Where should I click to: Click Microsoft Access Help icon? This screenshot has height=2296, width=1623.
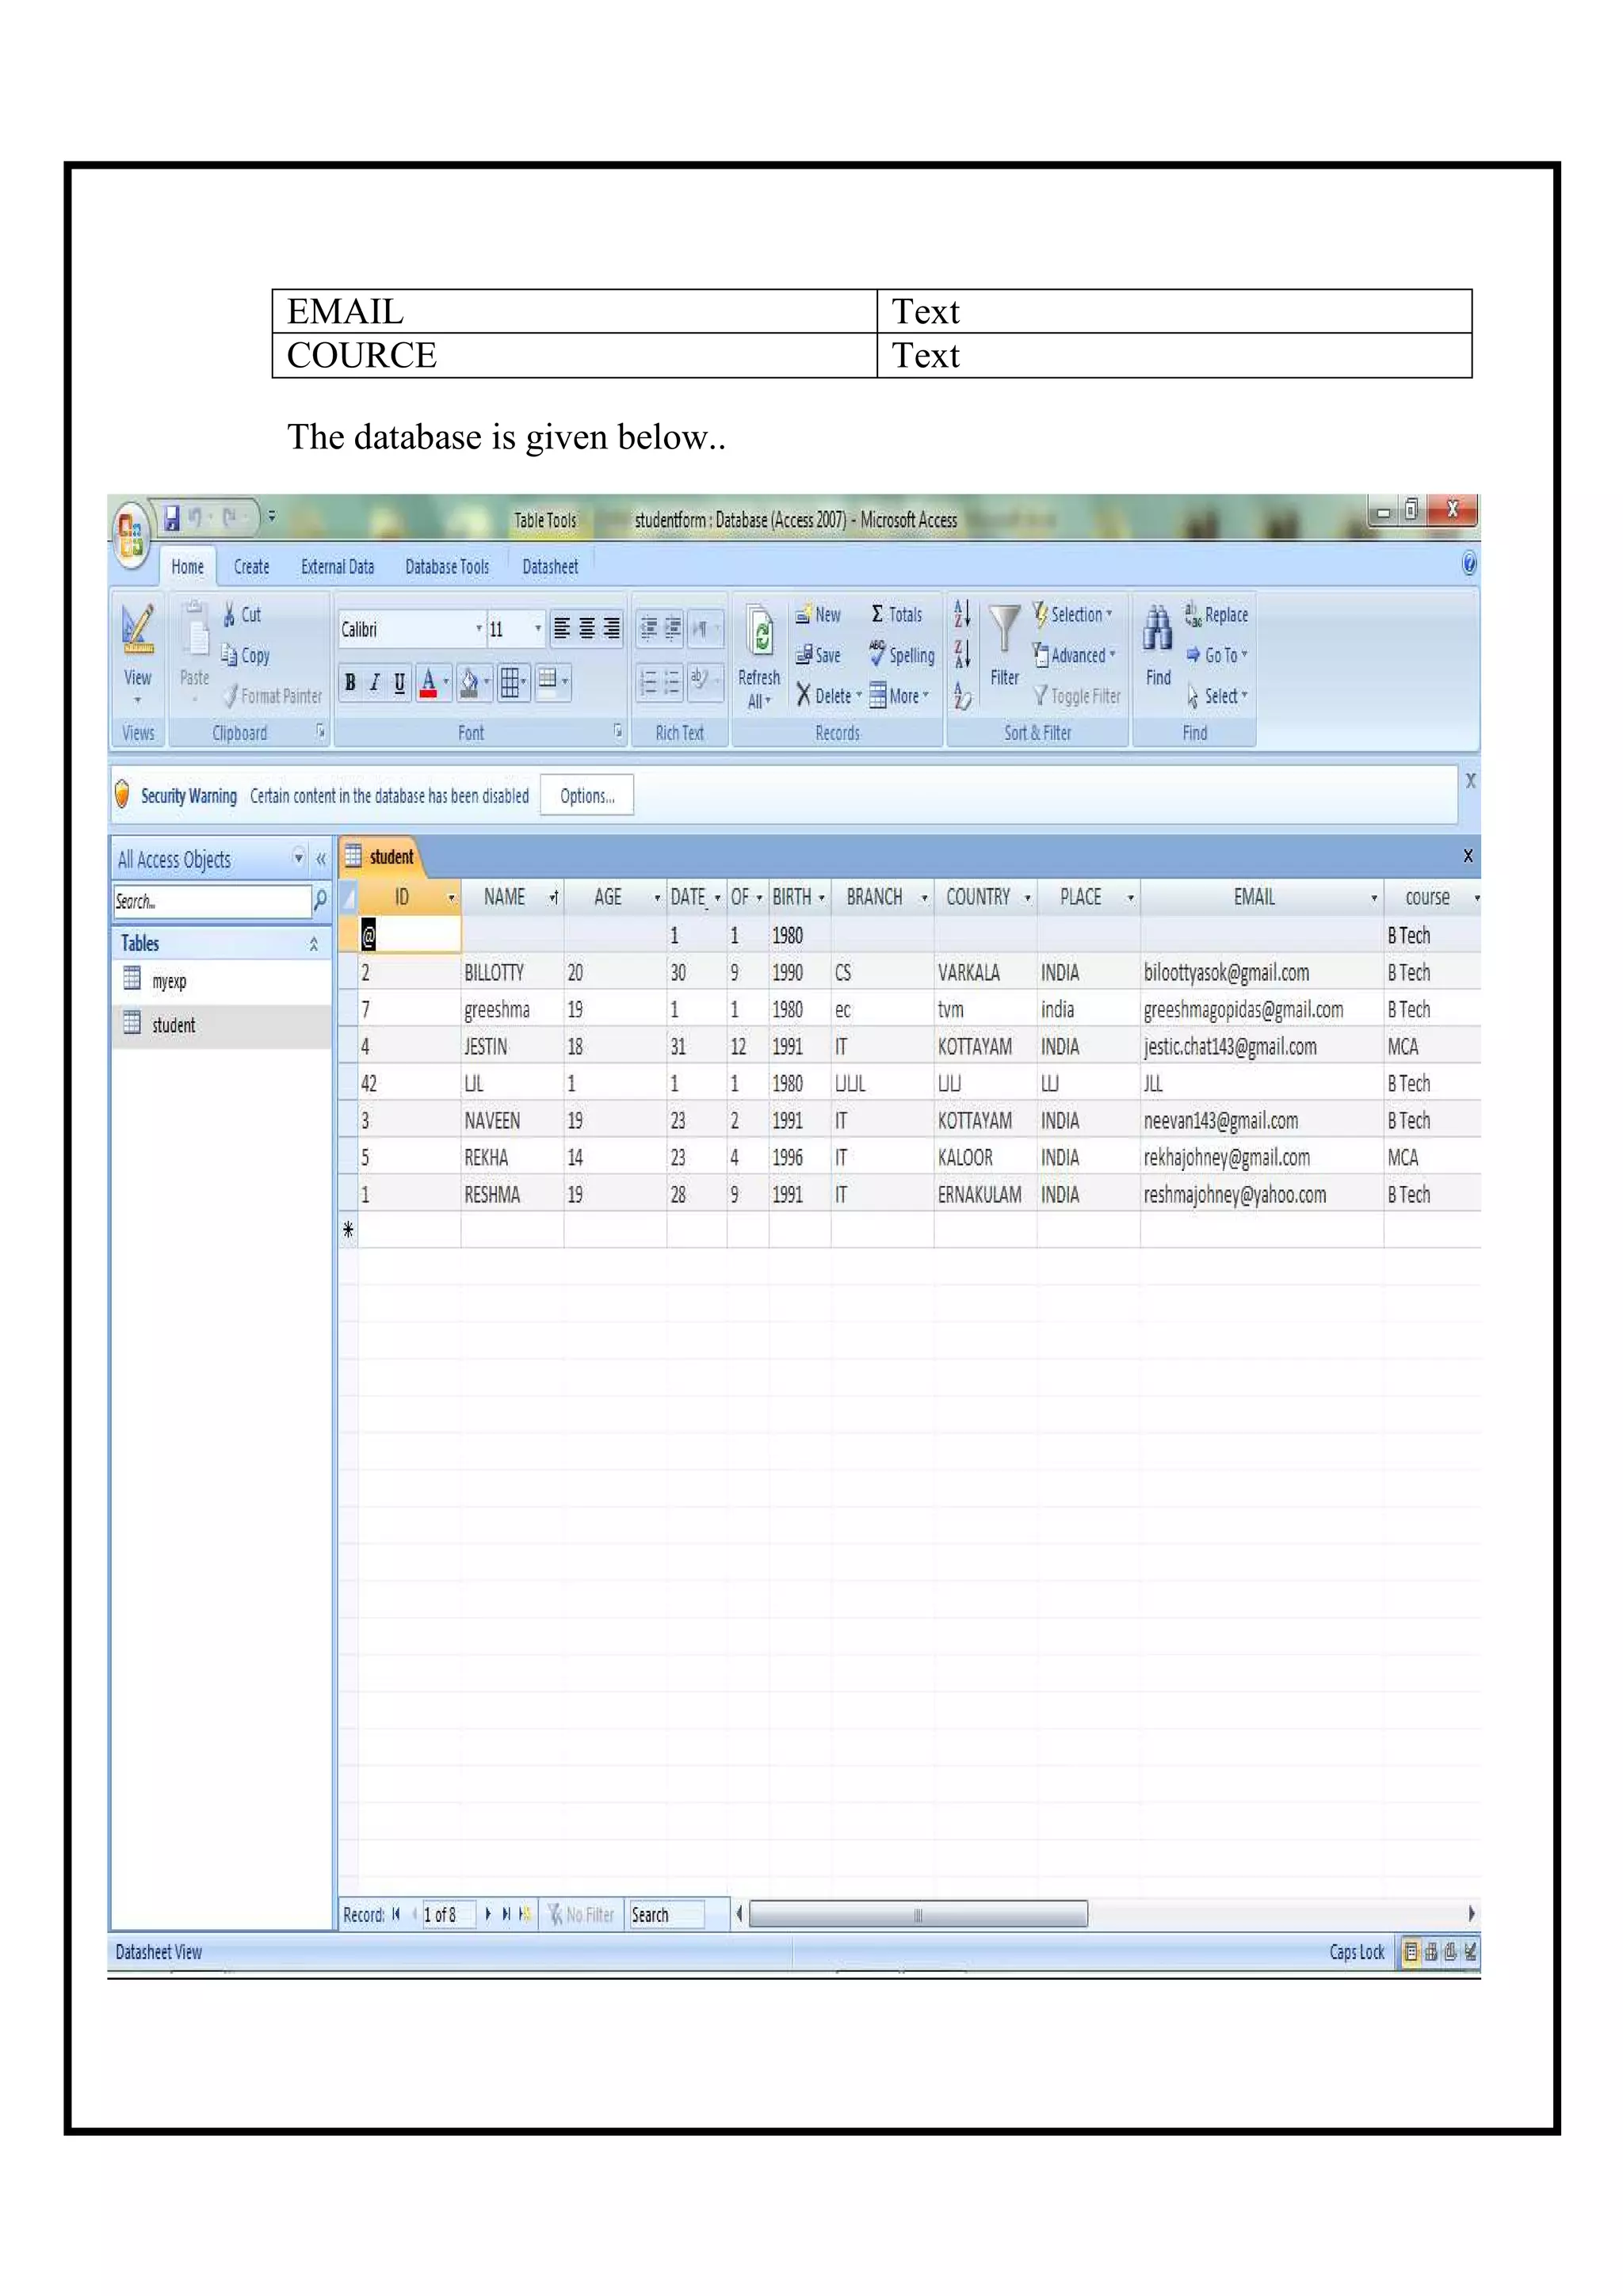coord(1468,564)
